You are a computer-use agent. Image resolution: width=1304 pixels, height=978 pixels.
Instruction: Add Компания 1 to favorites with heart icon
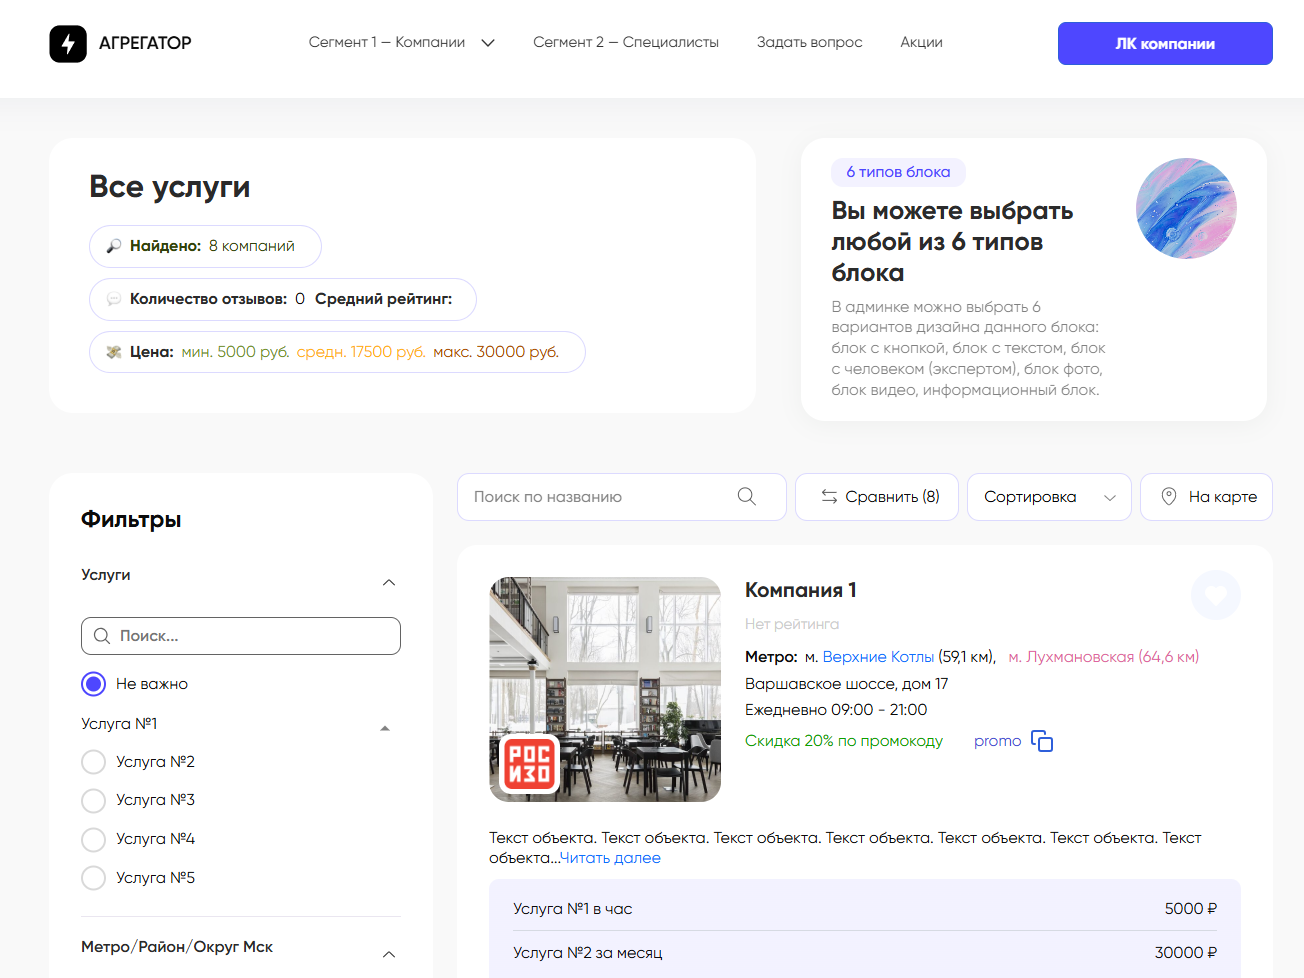pos(1215,595)
